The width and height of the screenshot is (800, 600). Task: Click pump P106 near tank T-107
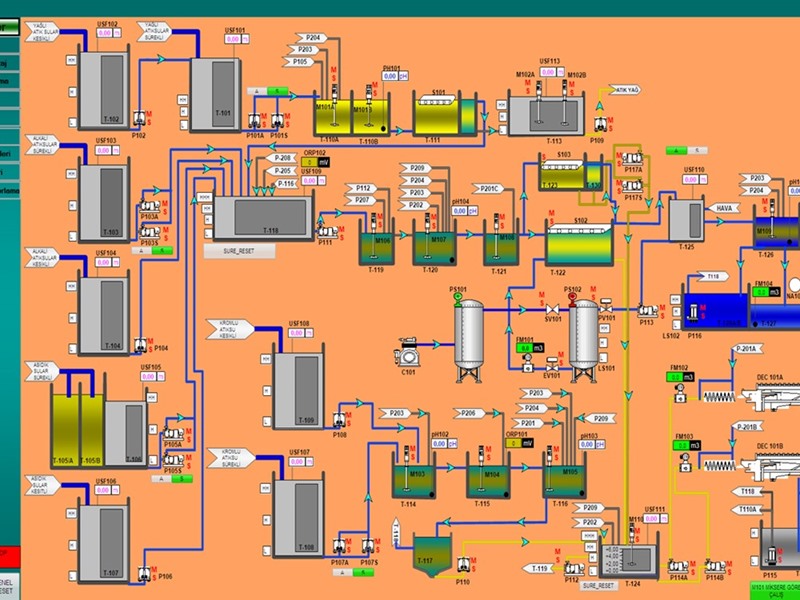[x=144, y=573]
